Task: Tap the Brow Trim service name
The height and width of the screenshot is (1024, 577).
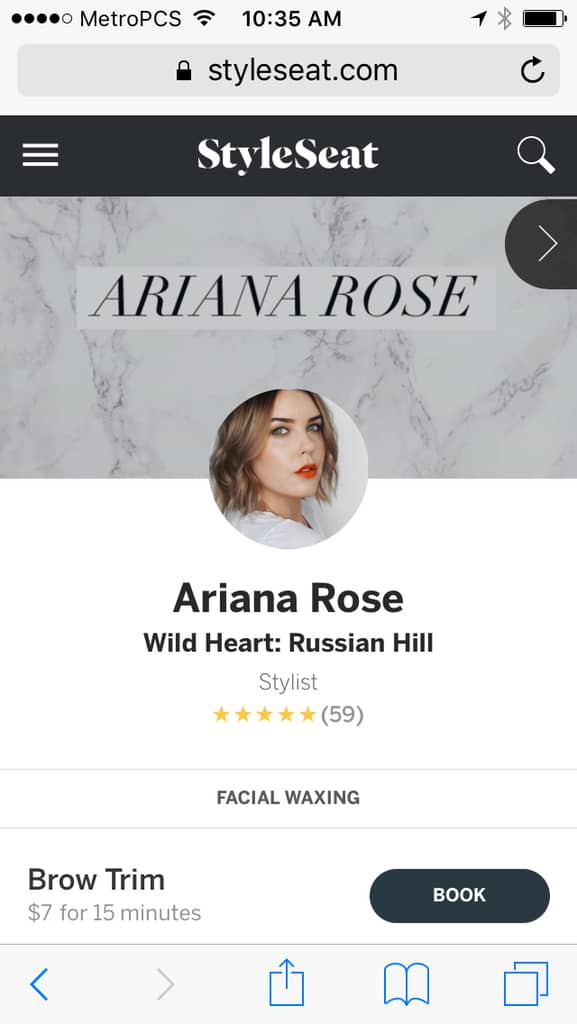Action: click(x=96, y=880)
